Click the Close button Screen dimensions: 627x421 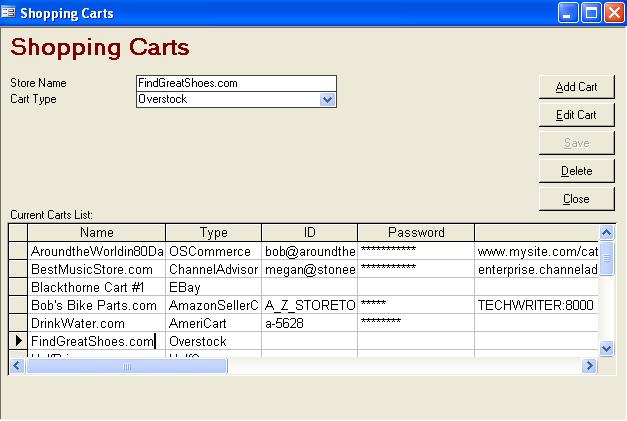(x=576, y=199)
